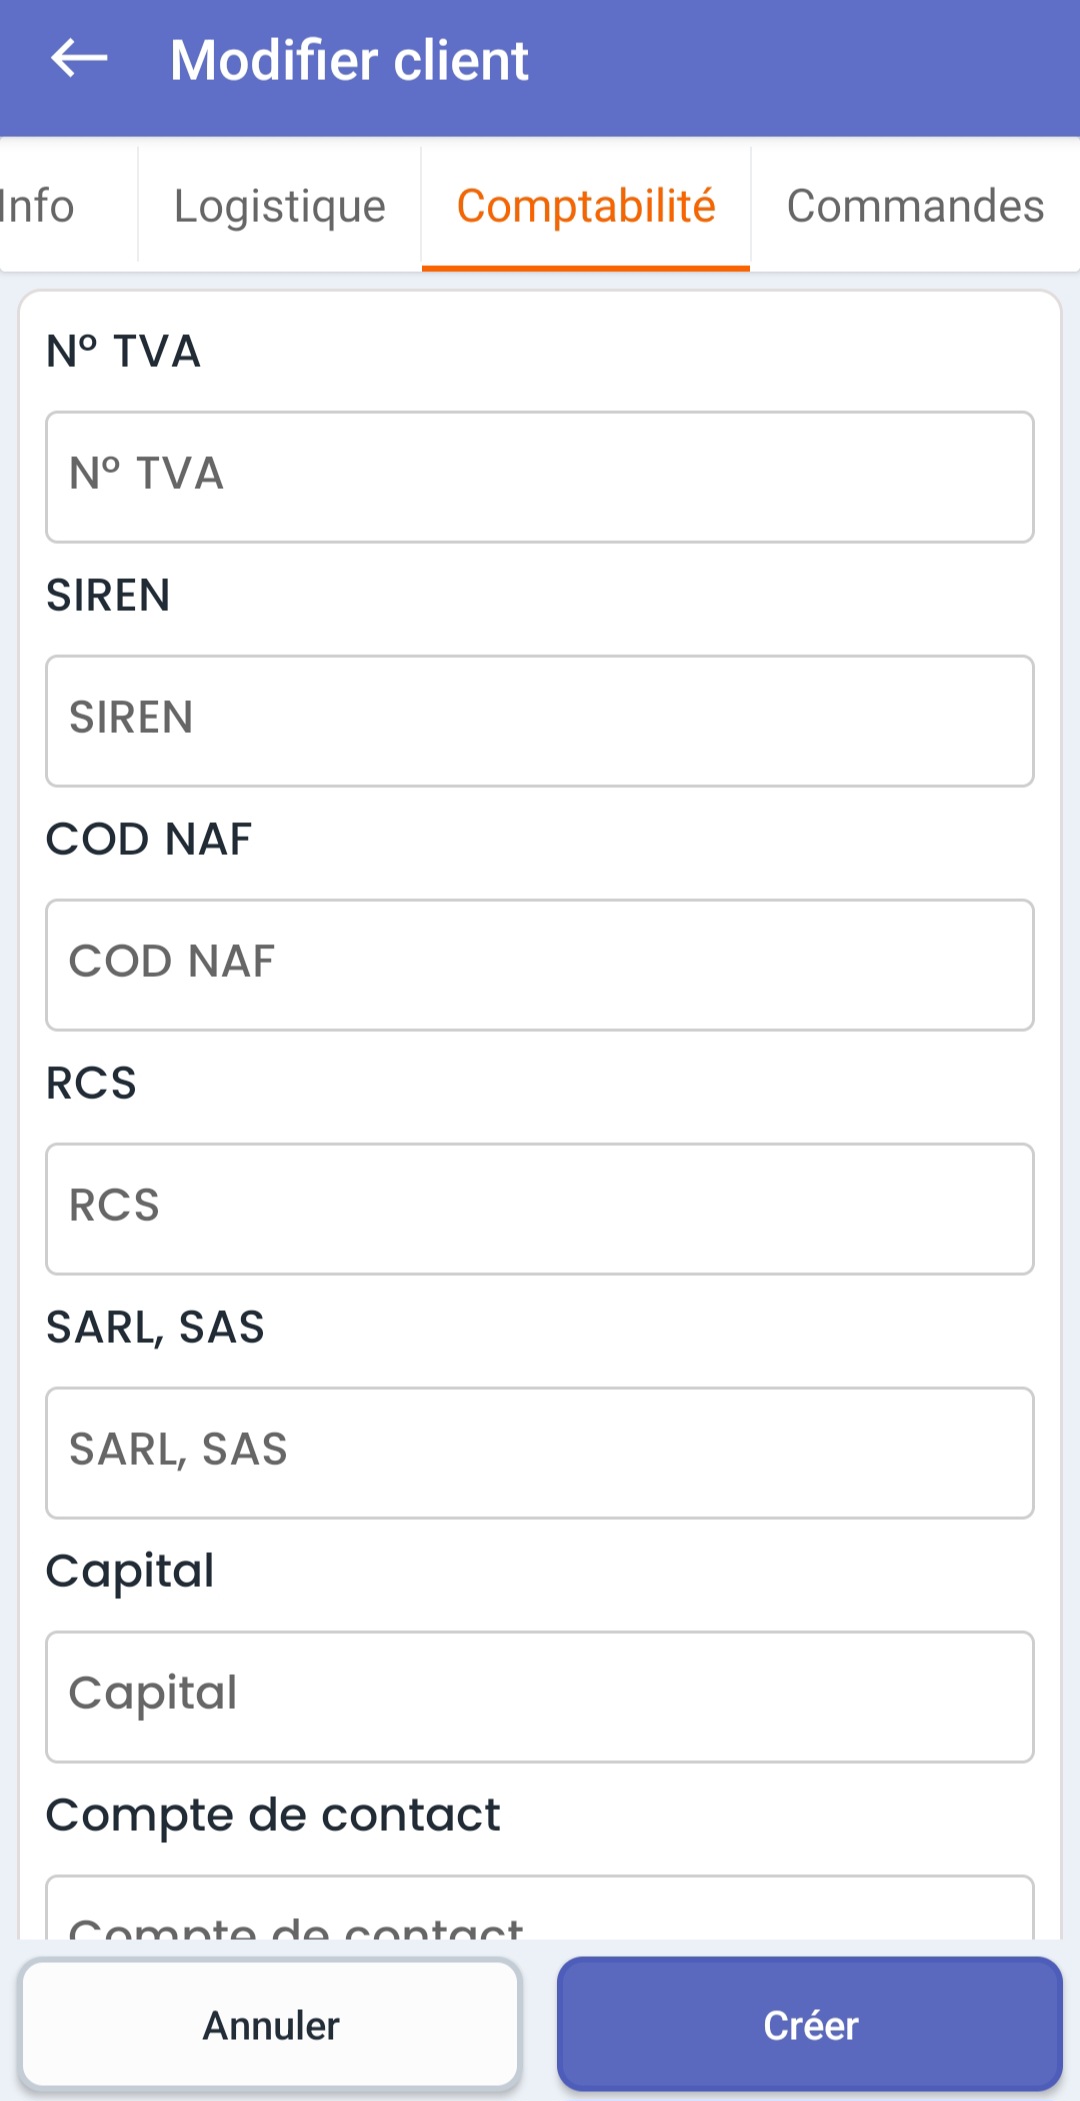Viewport: 1080px width, 2101px height.
Task: Cancel with the Annuler button
Action: tap(270, 2025)
